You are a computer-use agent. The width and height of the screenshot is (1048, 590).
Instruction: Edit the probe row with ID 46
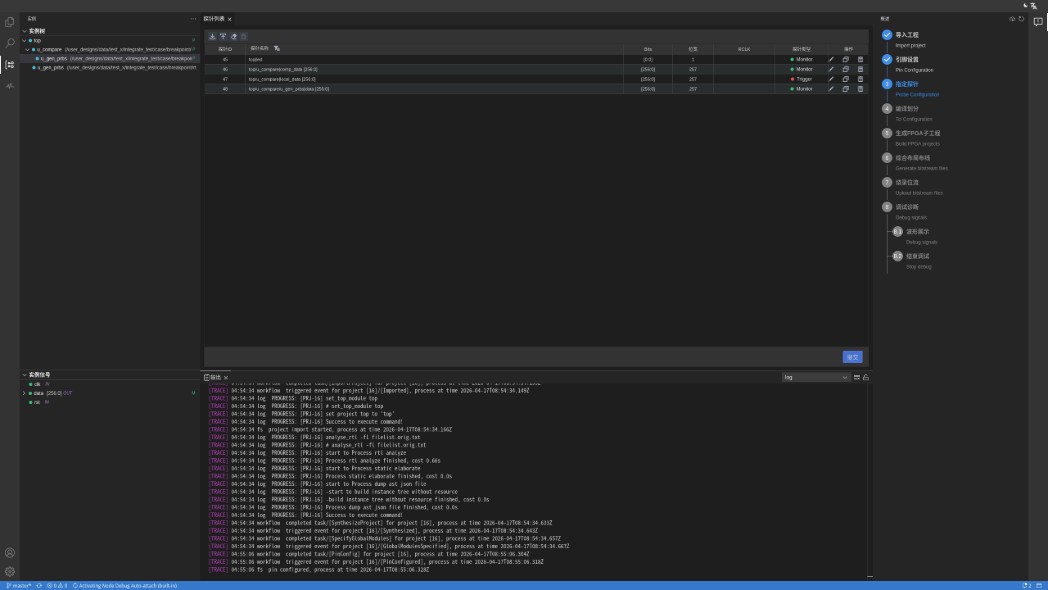pyautogui.click(x=831, y=69)
